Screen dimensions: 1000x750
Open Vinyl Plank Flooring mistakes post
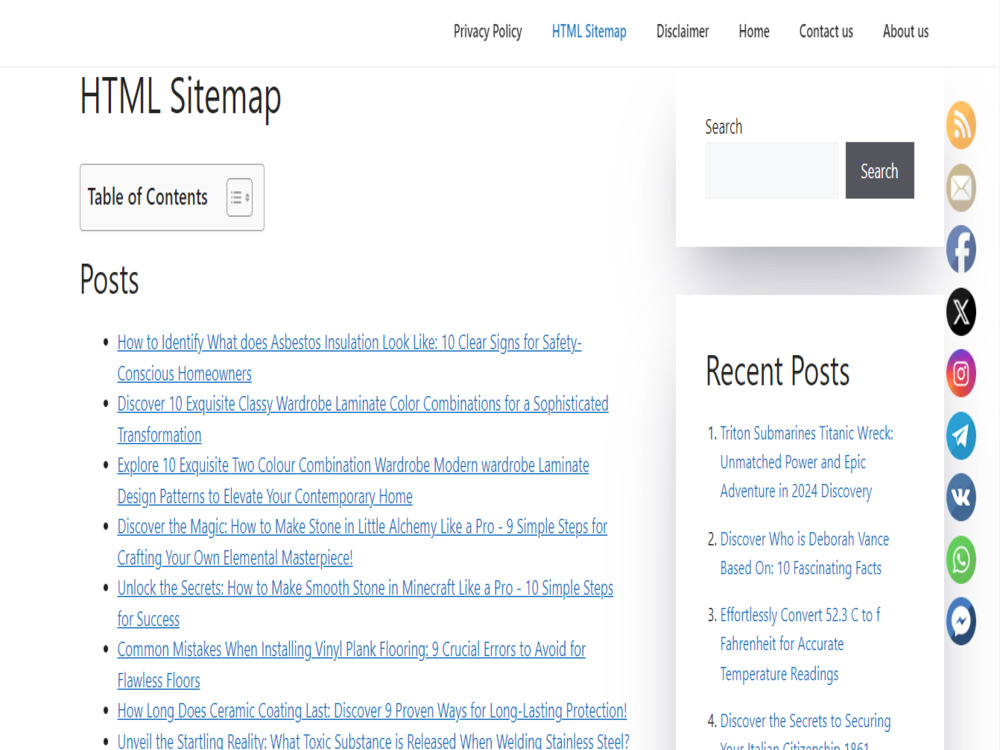tap(351, 665)
